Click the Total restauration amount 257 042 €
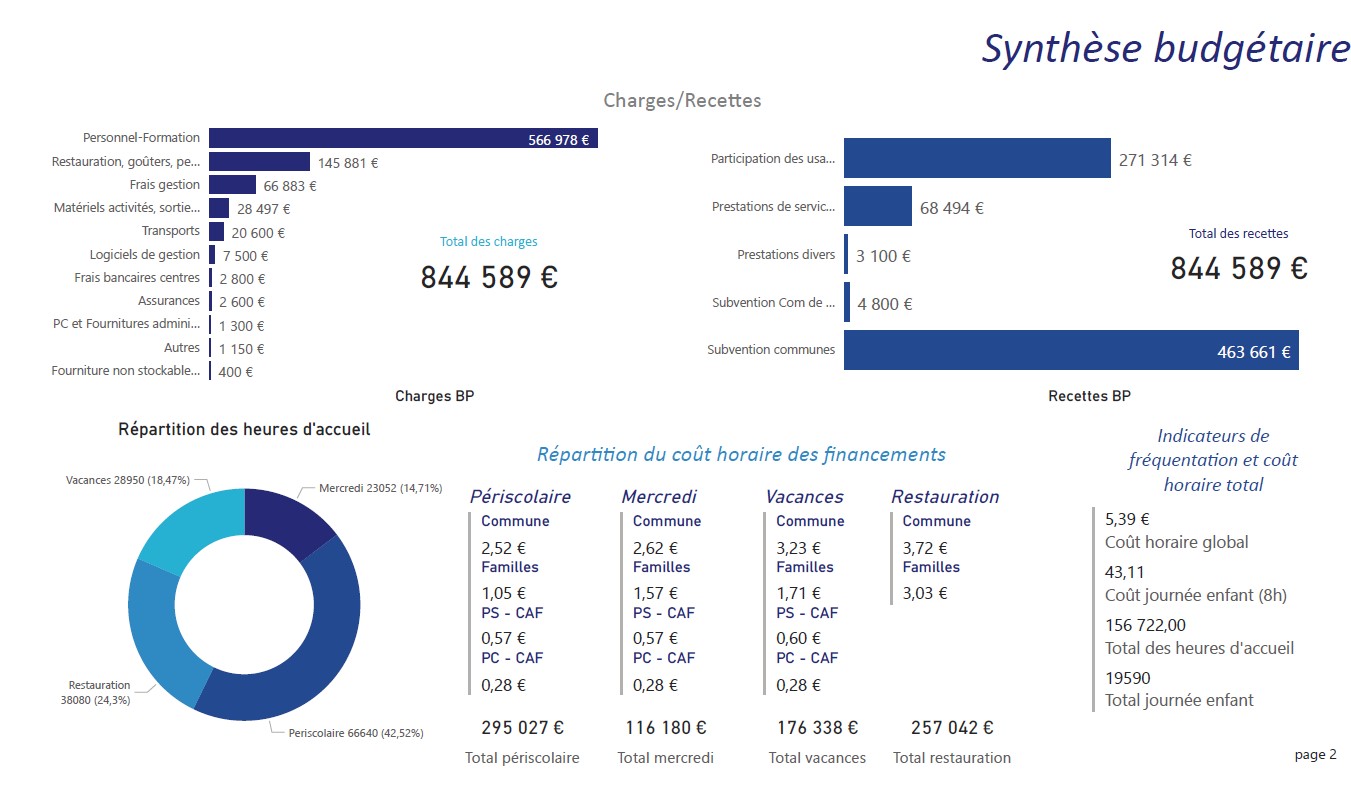Screen dimensions: 1351x792 (952, 728)
